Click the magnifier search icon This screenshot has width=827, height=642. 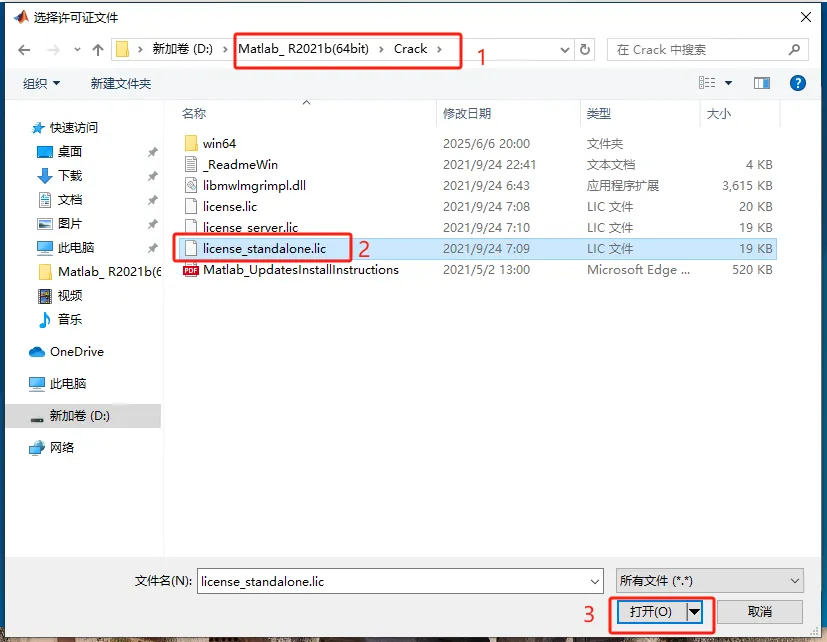point(794,50)
